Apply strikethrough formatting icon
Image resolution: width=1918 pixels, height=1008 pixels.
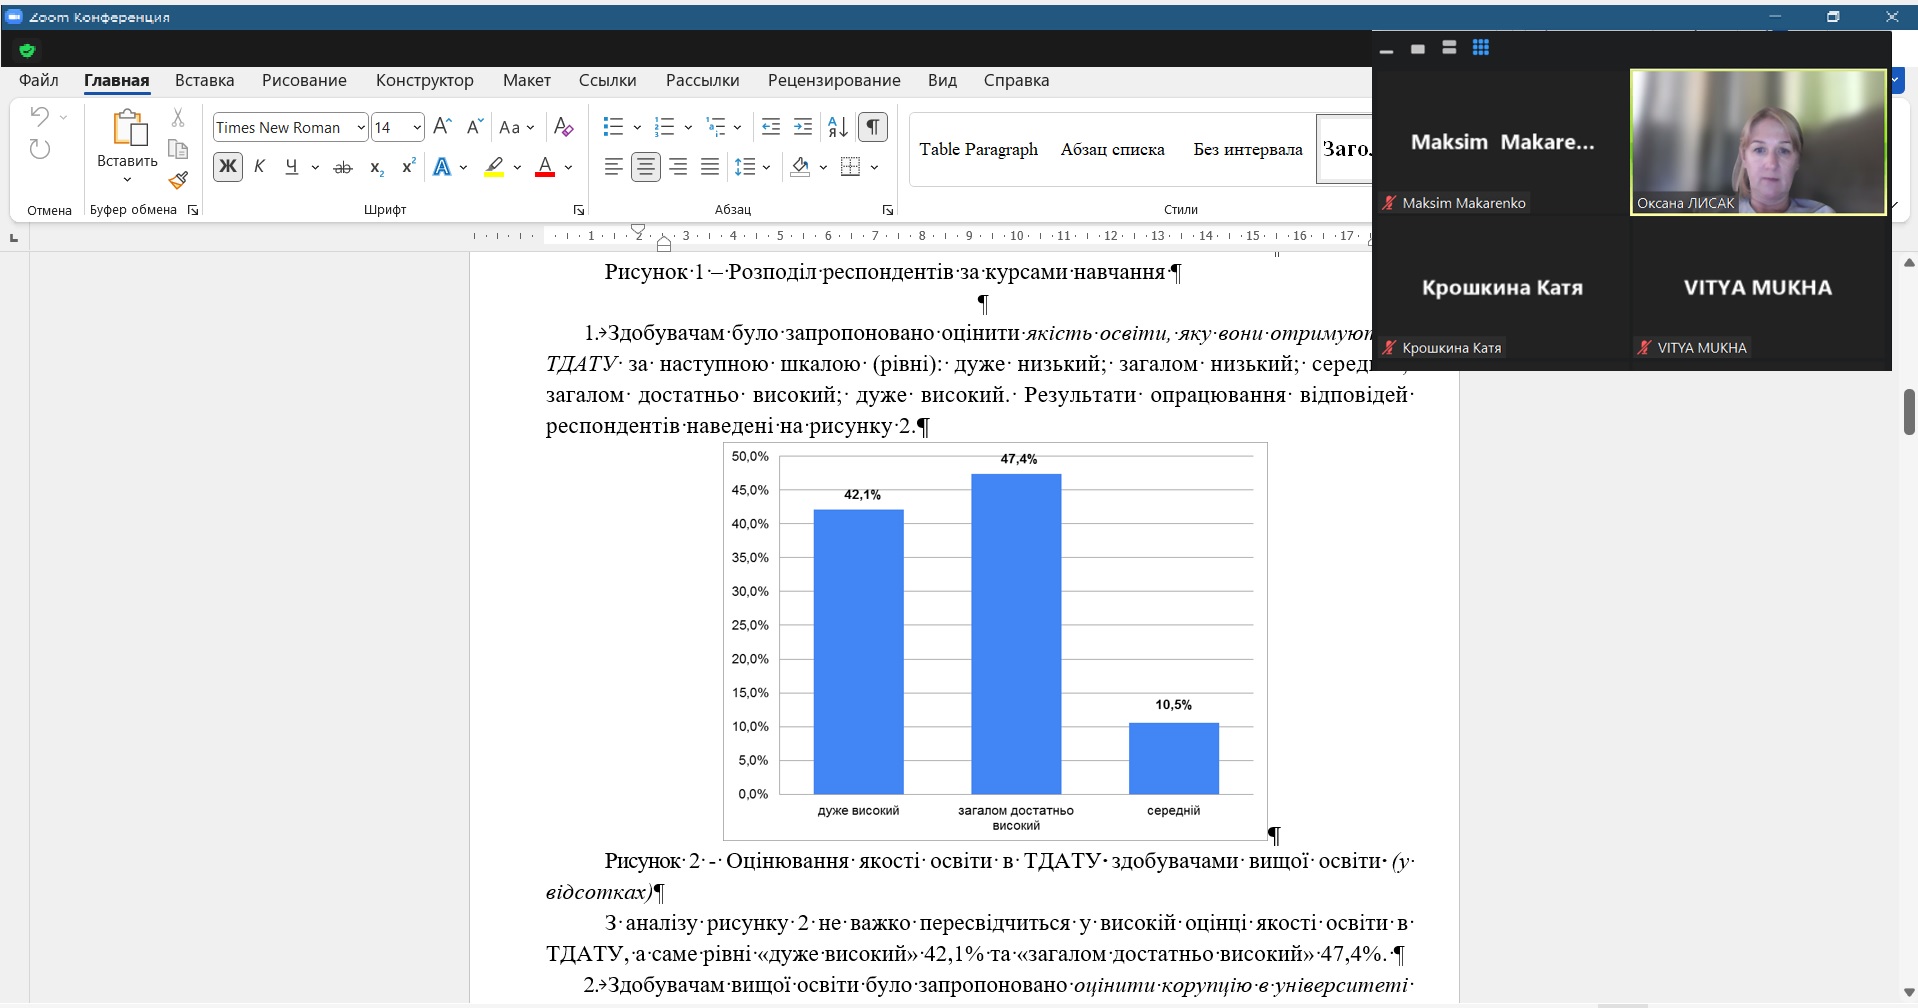coord(343,168)
